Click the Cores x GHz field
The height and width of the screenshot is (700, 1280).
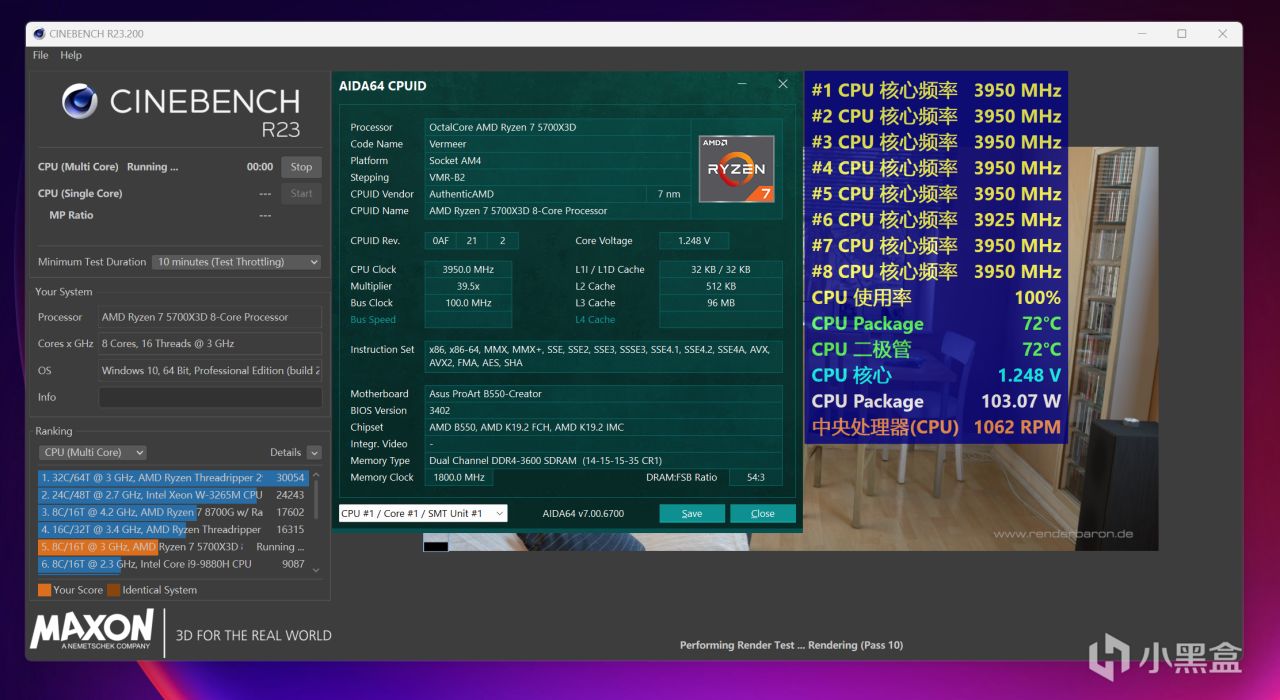(x=210, y=343)
